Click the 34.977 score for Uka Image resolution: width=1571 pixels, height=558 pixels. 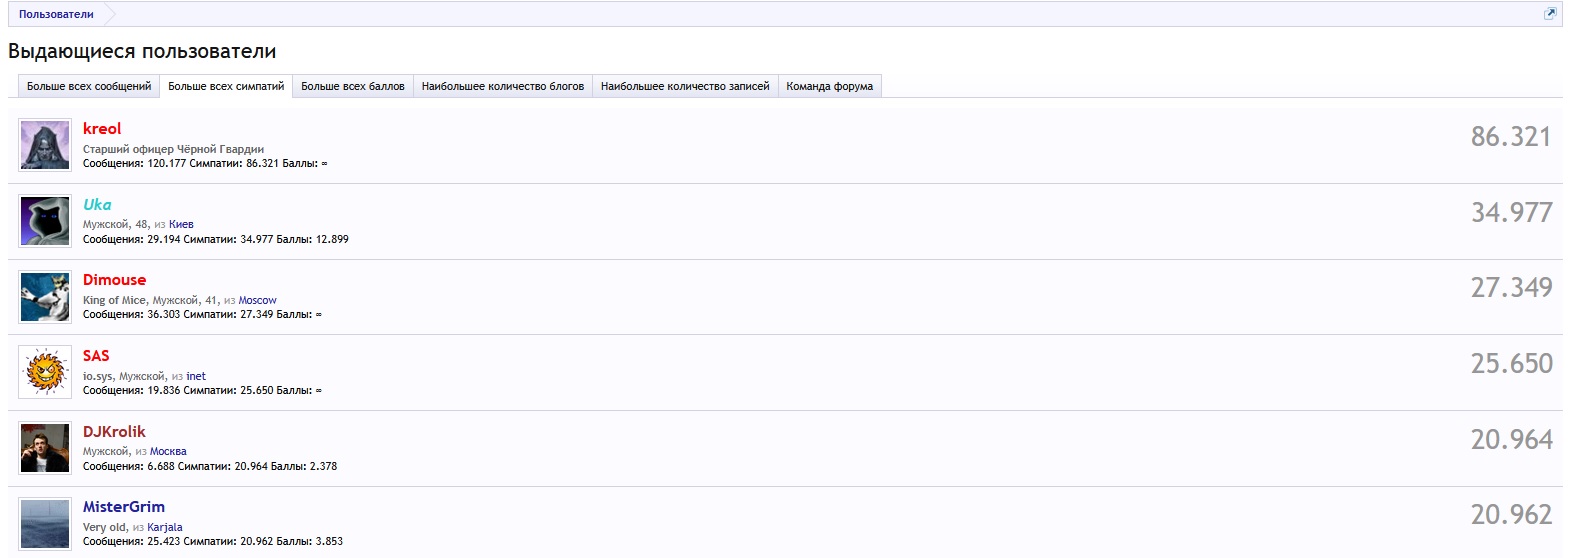click(x=1511, y=212)
